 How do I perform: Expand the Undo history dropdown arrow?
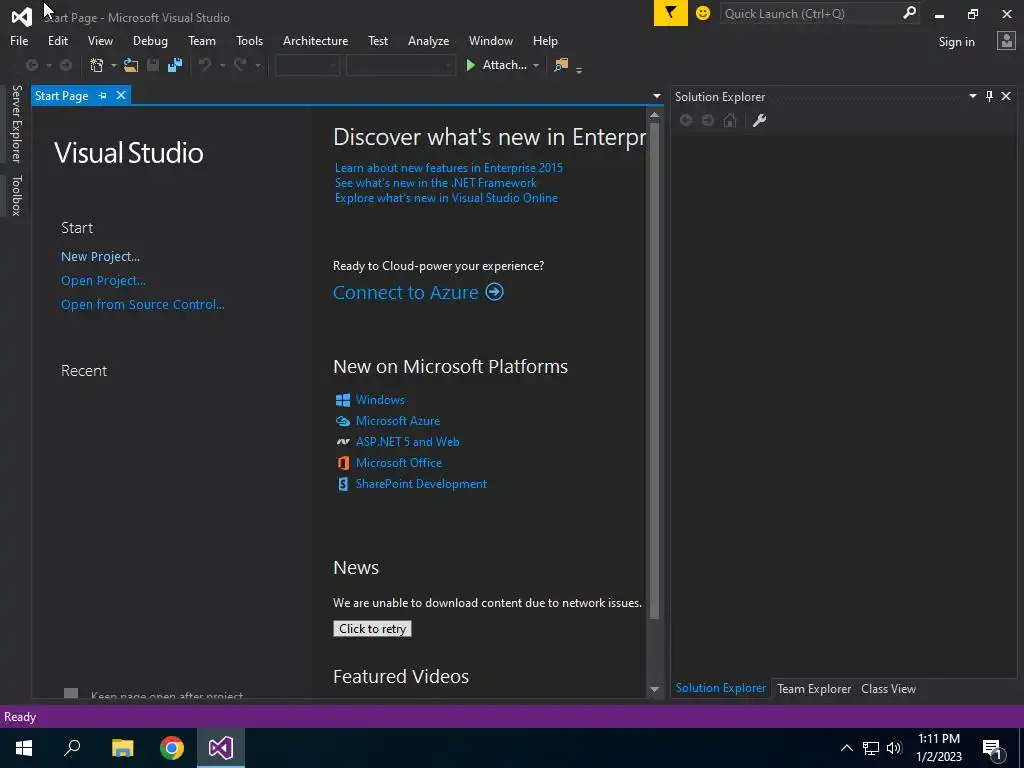pyautogui.click(x=222, y=65)
